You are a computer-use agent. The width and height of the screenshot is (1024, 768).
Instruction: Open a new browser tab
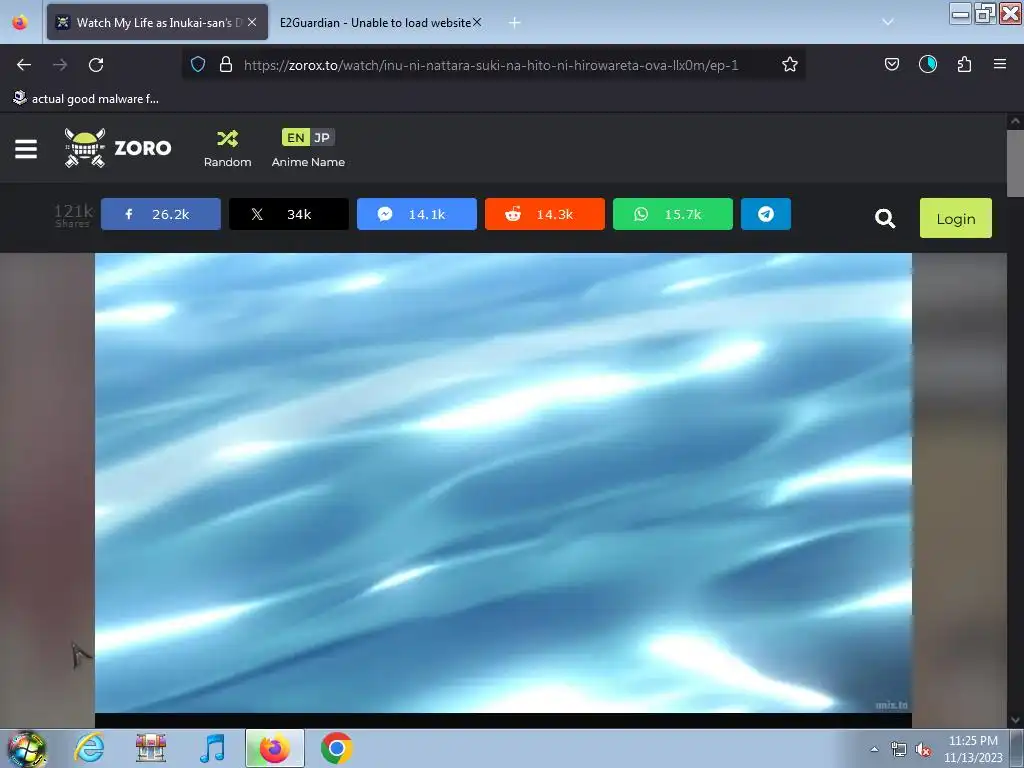(515, 23)
